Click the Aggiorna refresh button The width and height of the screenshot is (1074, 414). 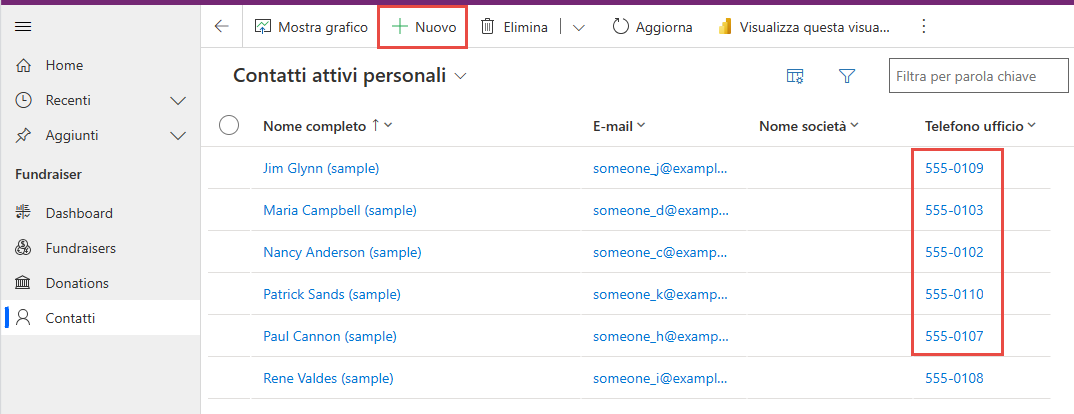pyautogui.click(x=652, y=27)
